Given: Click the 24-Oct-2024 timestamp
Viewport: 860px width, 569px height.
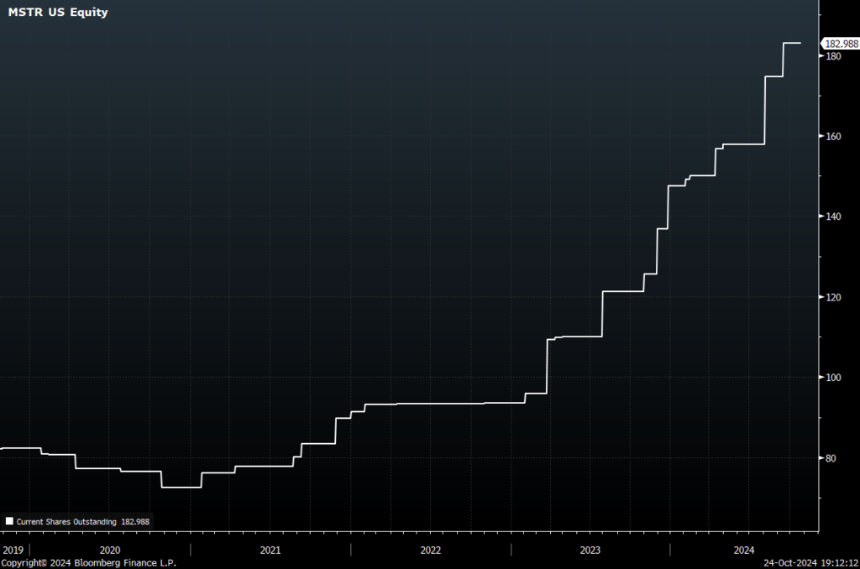Looking at the screenshot, I should (790, 563).
